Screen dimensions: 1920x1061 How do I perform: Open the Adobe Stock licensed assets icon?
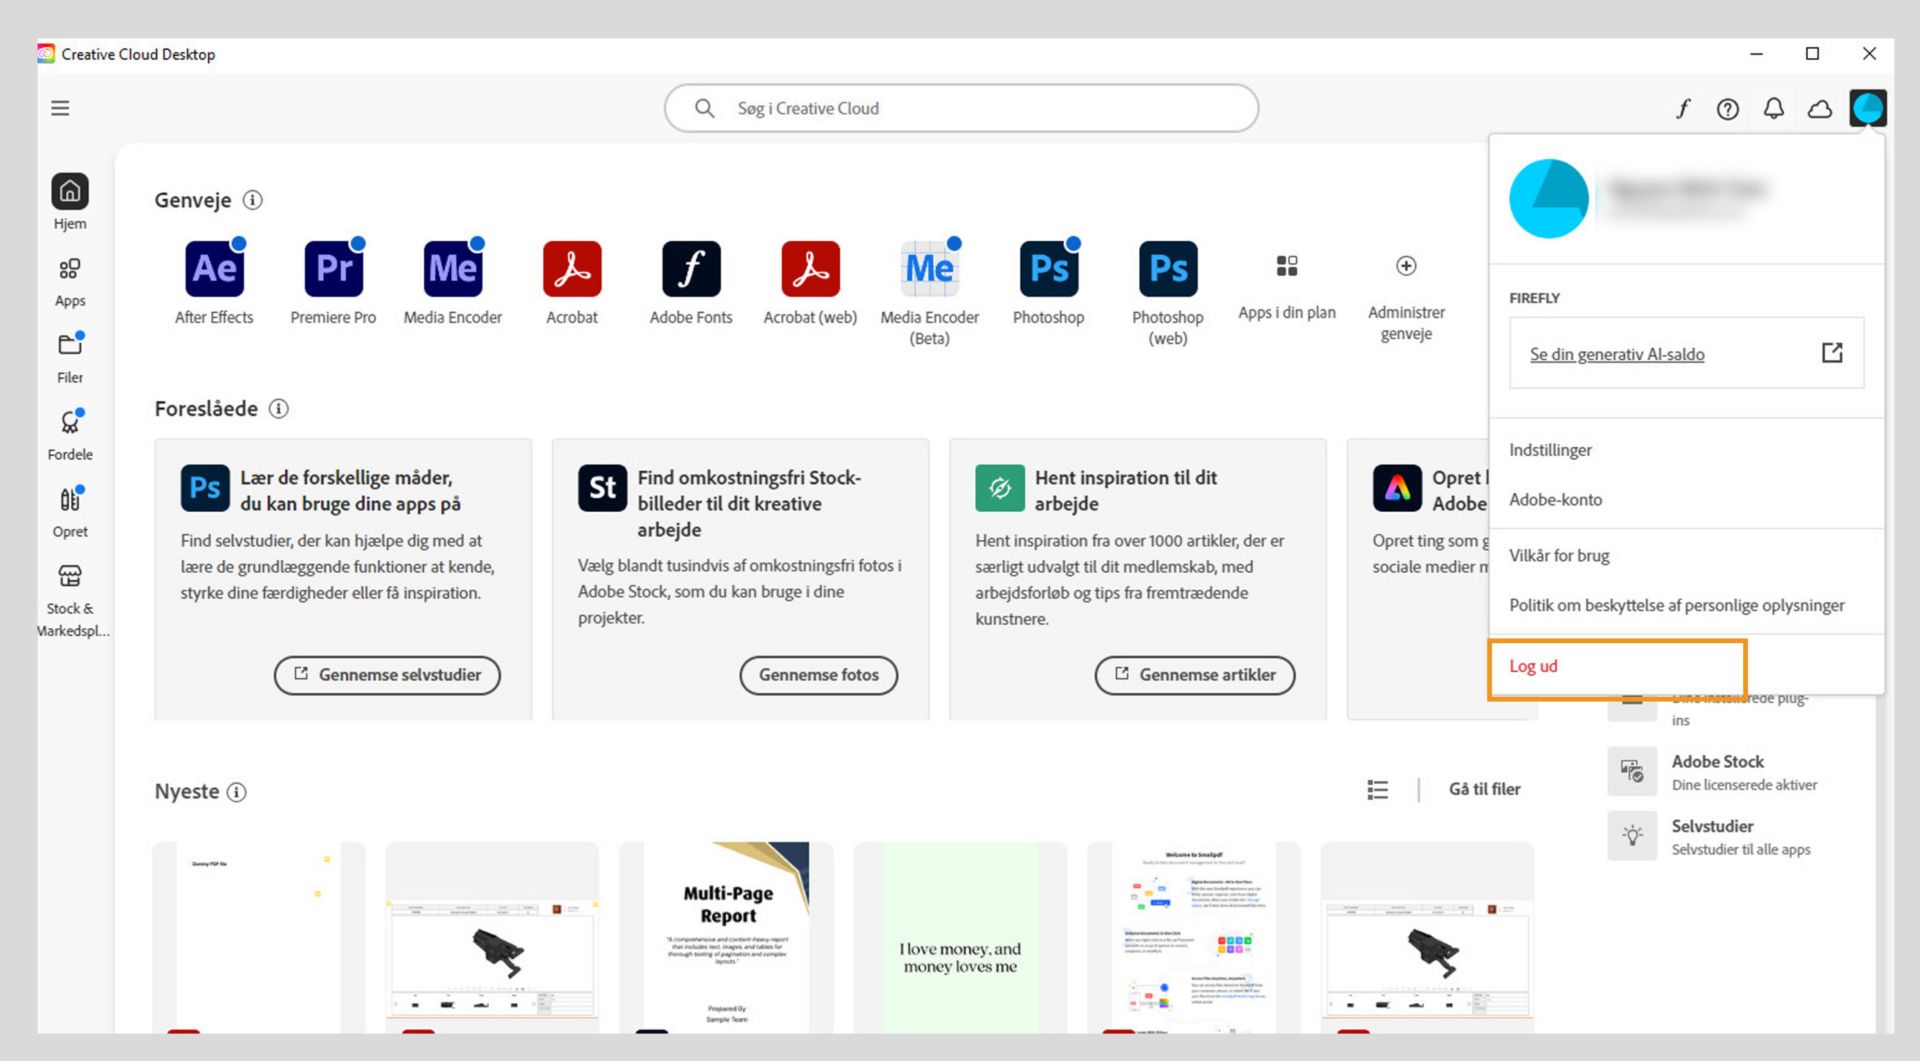(1632, 771)
